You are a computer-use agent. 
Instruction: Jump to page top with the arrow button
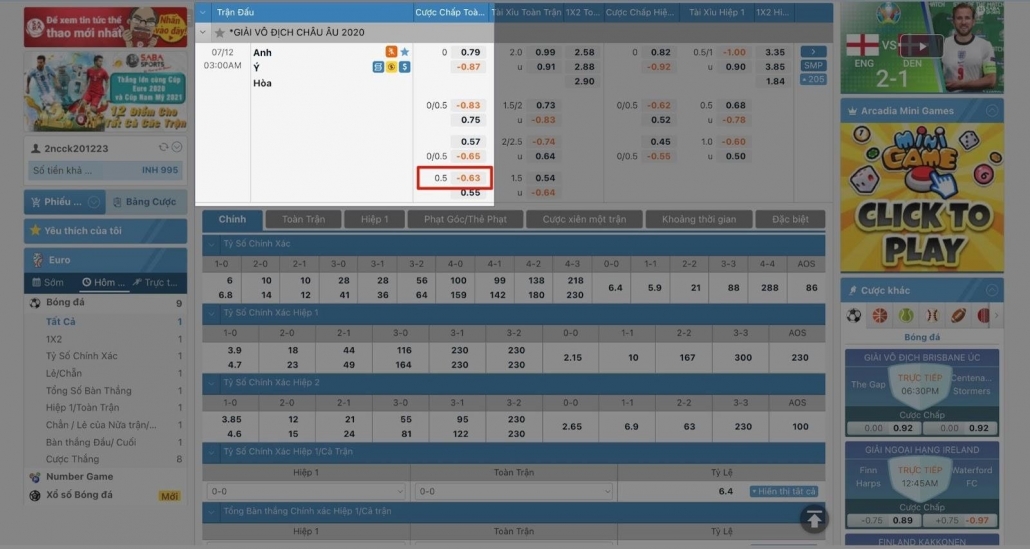pos(814,519)
